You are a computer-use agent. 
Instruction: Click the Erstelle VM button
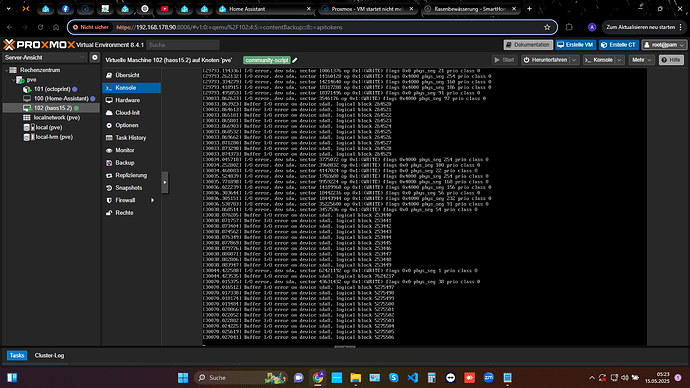click(576, 45)
